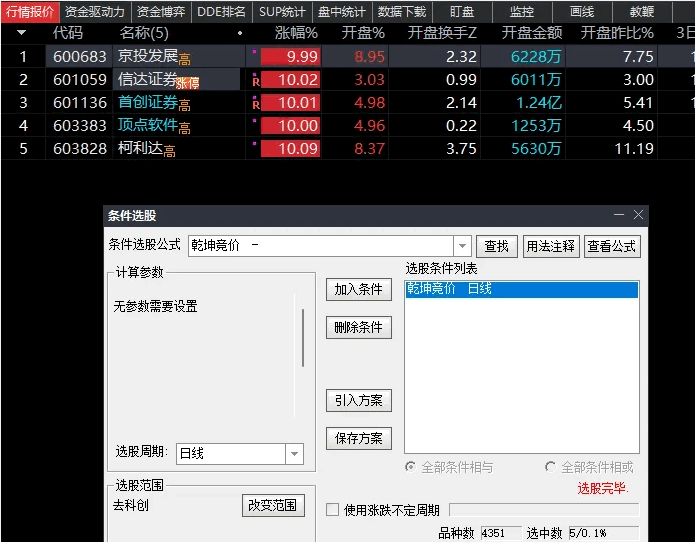Switch to the 资金博弈 tab
This screenshot has height=542, width=695.
(161, 12)
